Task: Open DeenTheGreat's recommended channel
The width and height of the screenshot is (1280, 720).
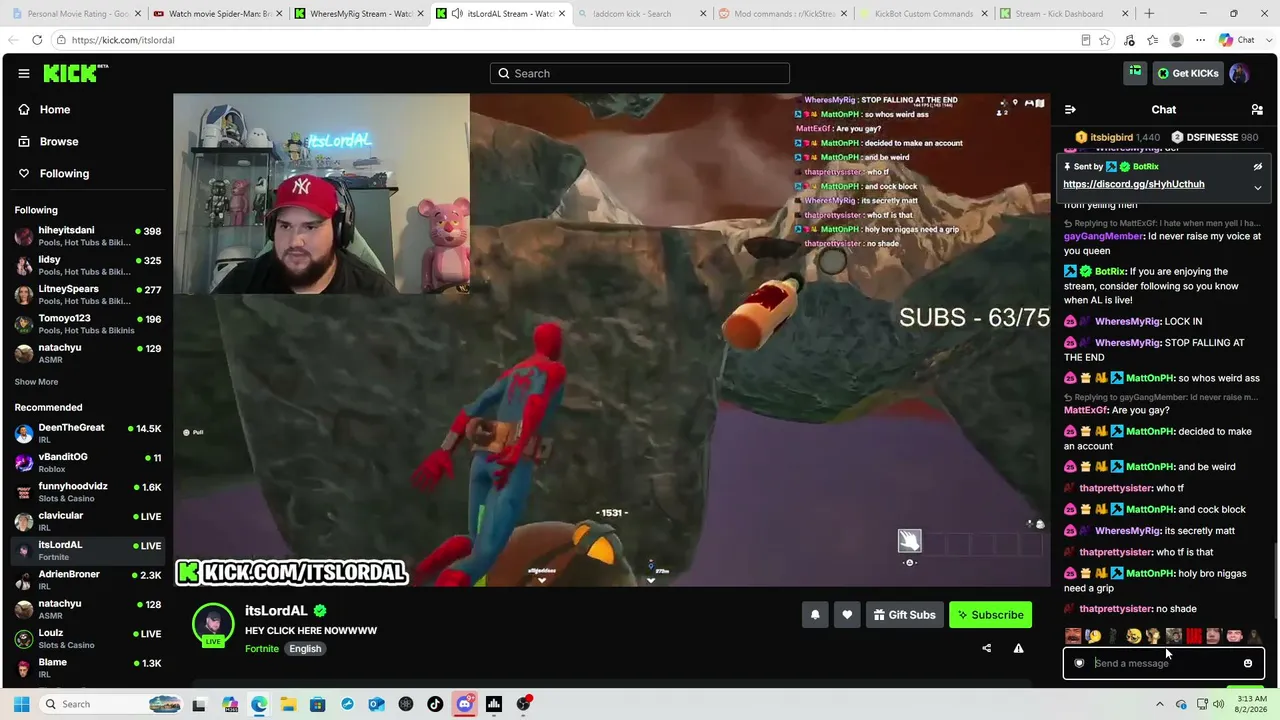Action: pyautogui.click(x=86, y=433)
